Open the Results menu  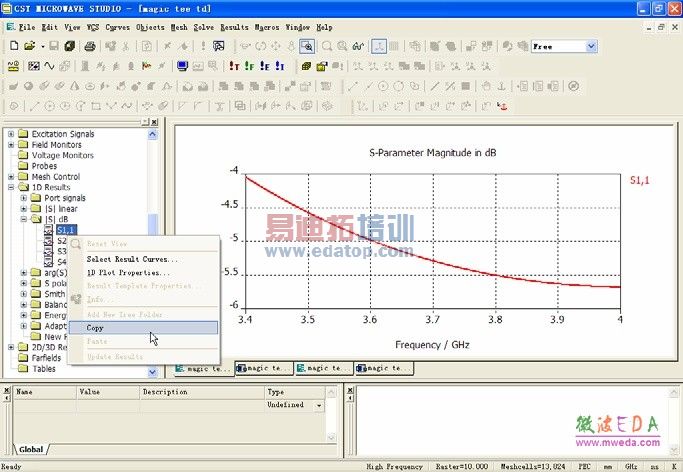[234, 27]
